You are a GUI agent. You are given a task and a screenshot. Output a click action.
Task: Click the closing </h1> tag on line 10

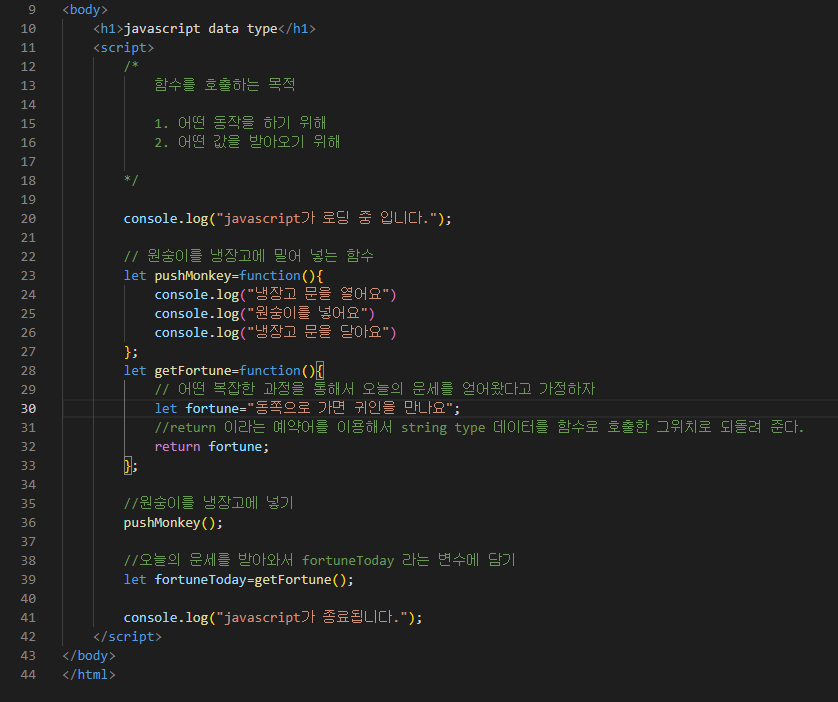tap(297, 29)
